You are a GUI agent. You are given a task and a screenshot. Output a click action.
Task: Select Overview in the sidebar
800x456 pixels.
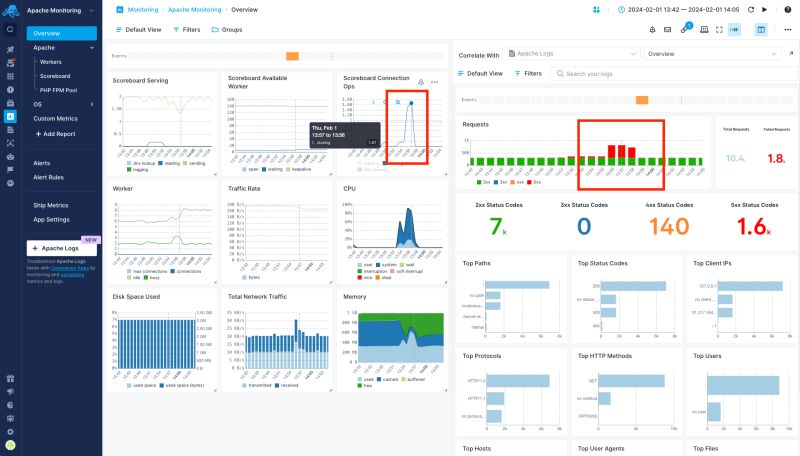tap(62, 33)
